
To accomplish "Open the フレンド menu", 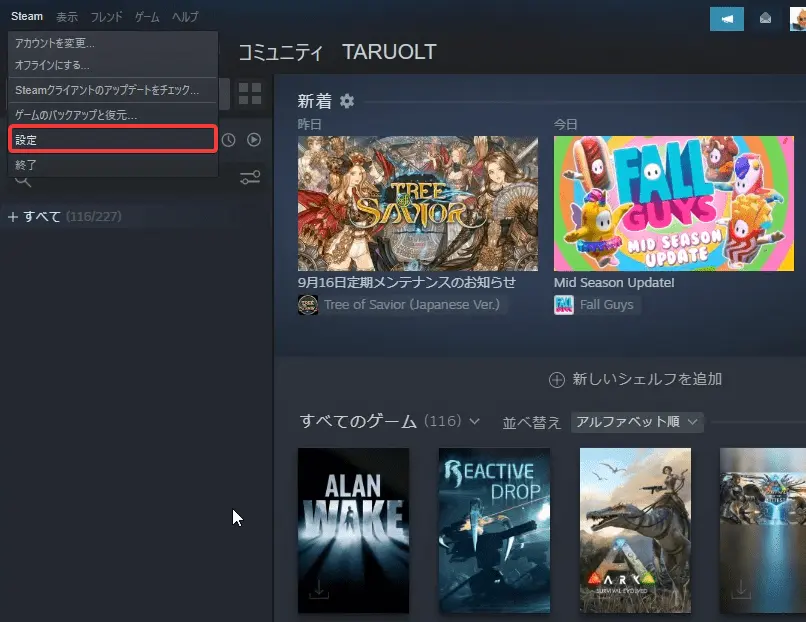I will click(106, 17).
